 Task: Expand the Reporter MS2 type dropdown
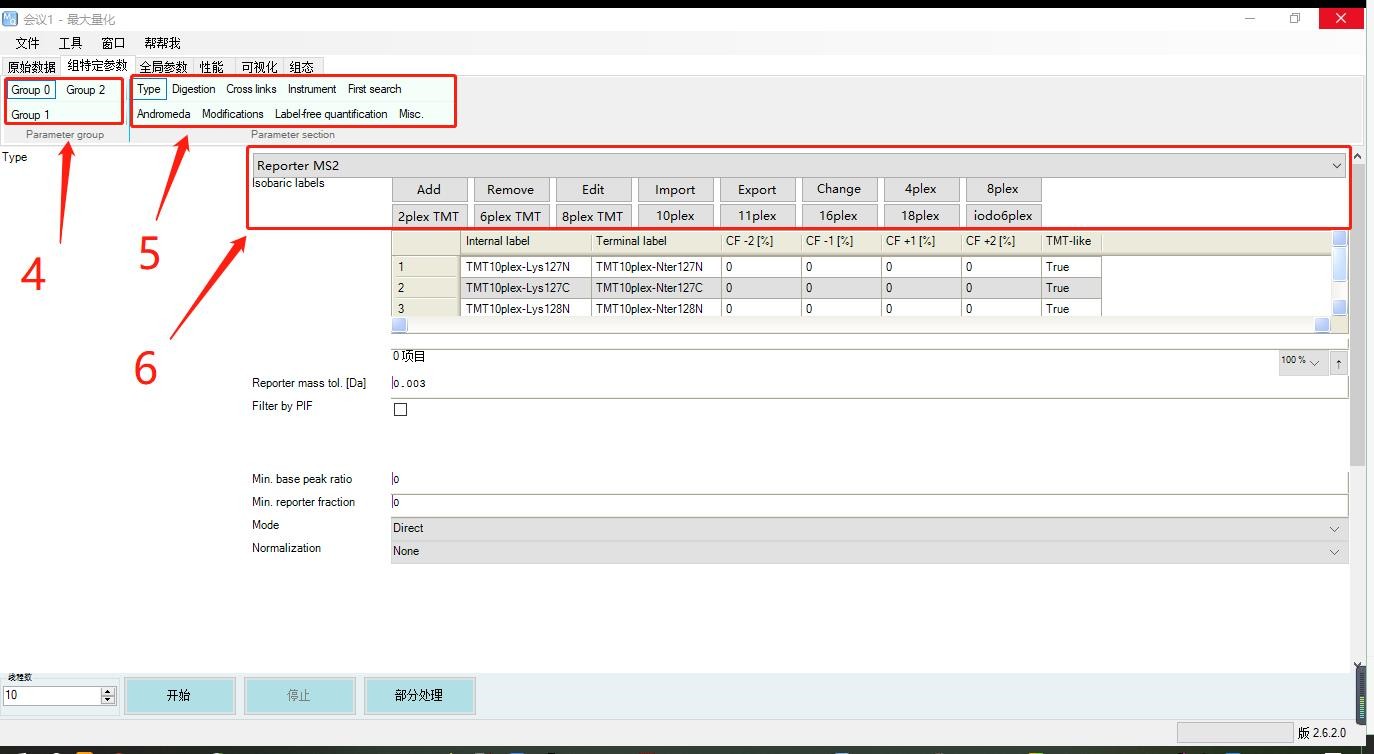(798, 165)
